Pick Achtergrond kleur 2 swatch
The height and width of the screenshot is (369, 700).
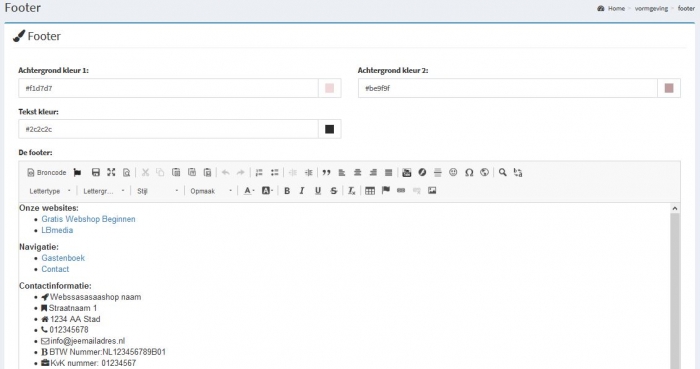pyautogui.click(x=669, y=88)
